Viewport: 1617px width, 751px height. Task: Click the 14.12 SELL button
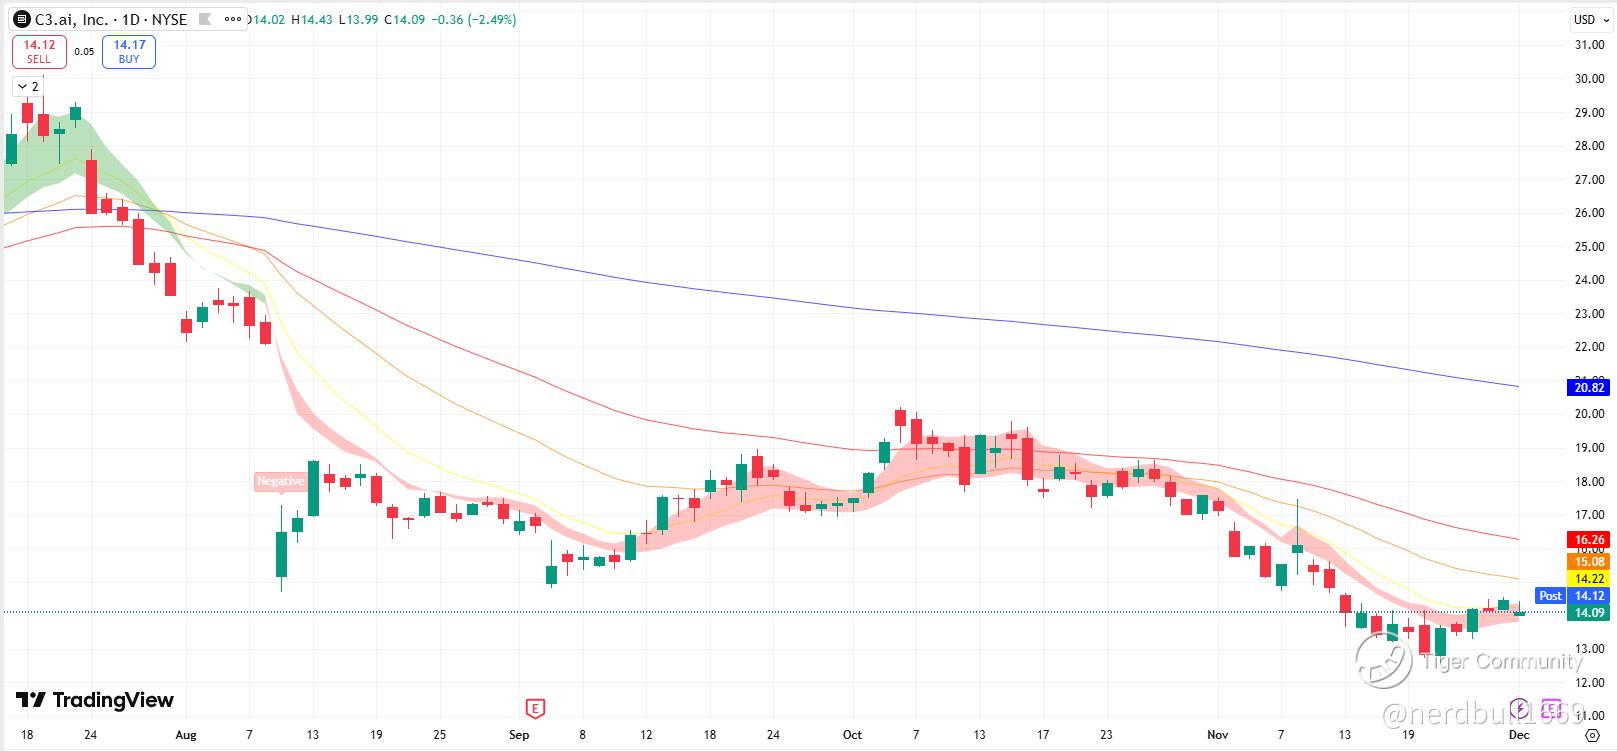pyautogui.click(x=39, y=52)
